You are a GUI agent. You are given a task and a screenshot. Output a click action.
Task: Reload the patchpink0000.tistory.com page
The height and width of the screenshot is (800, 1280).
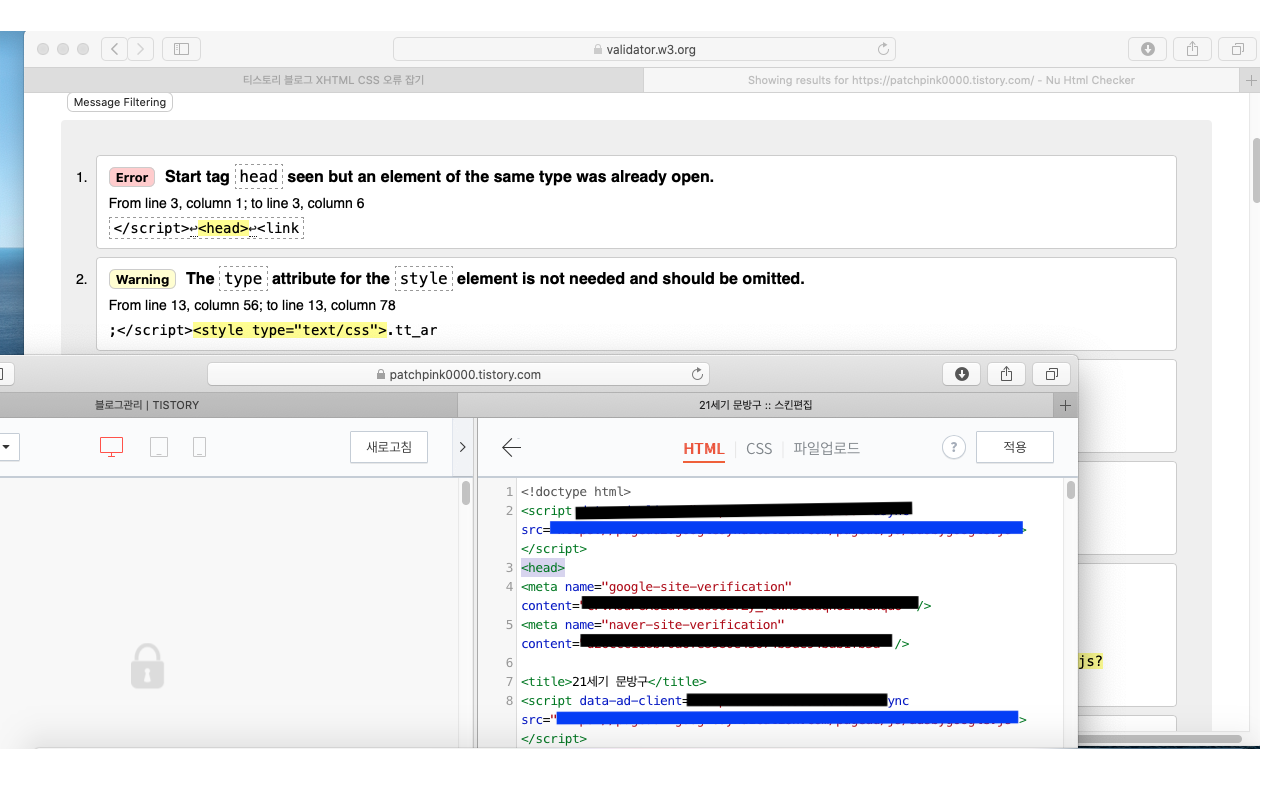pos(697,374)
